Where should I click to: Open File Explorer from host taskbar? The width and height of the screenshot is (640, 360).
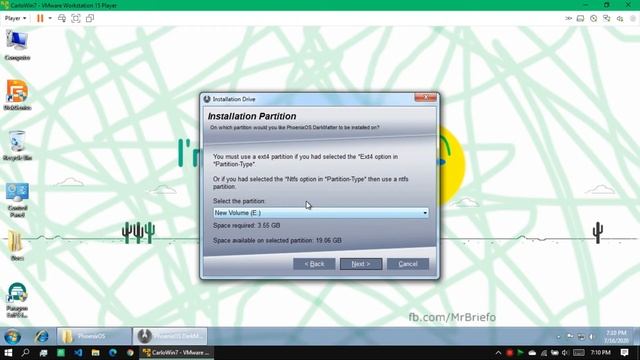coord(96,353)
